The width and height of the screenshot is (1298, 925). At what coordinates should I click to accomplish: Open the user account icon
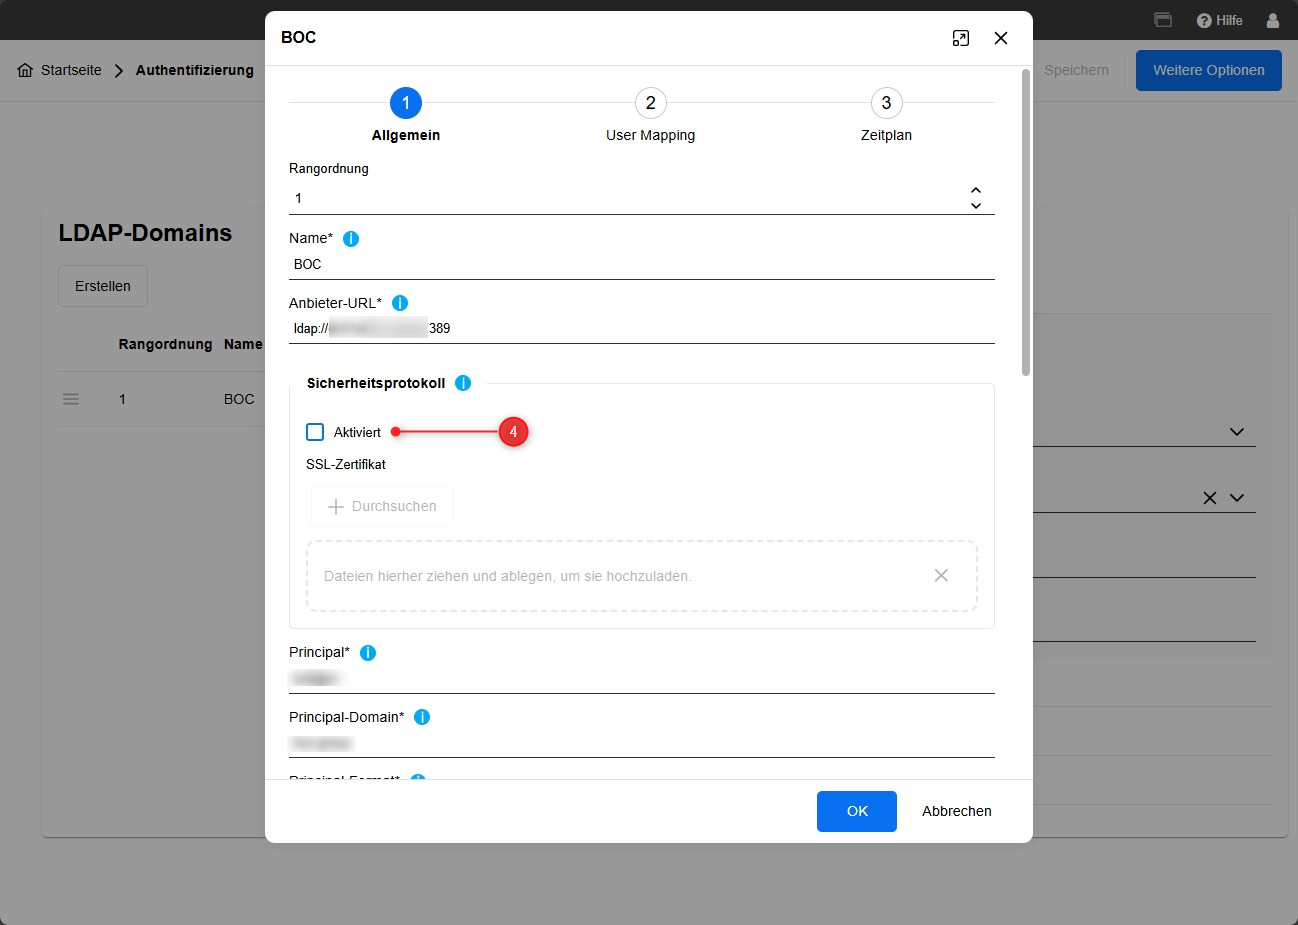(x=1273, y=20)
